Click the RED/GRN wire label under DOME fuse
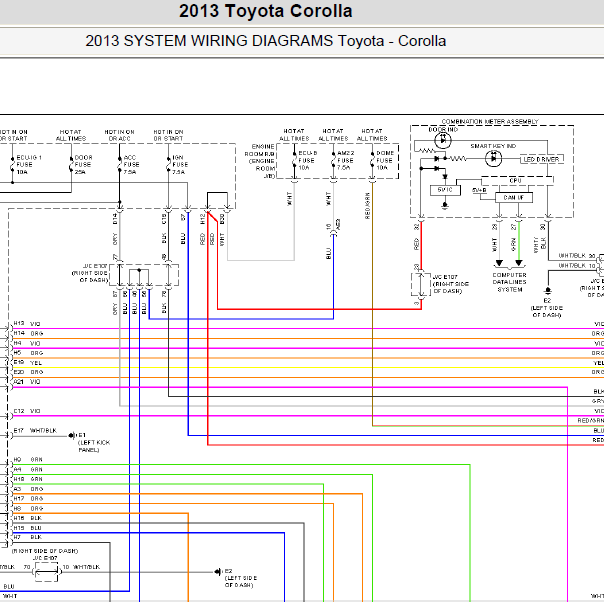 click(x=367, y=206)
